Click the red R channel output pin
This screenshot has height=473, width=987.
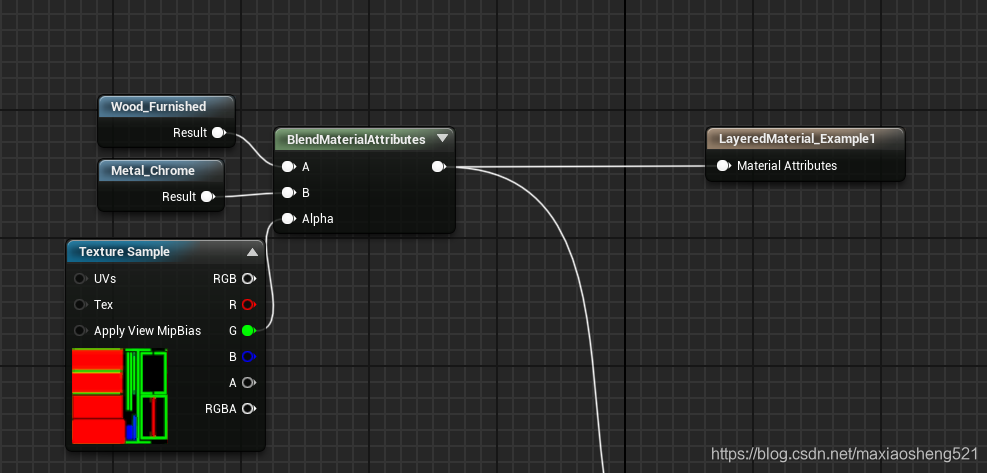249,305
